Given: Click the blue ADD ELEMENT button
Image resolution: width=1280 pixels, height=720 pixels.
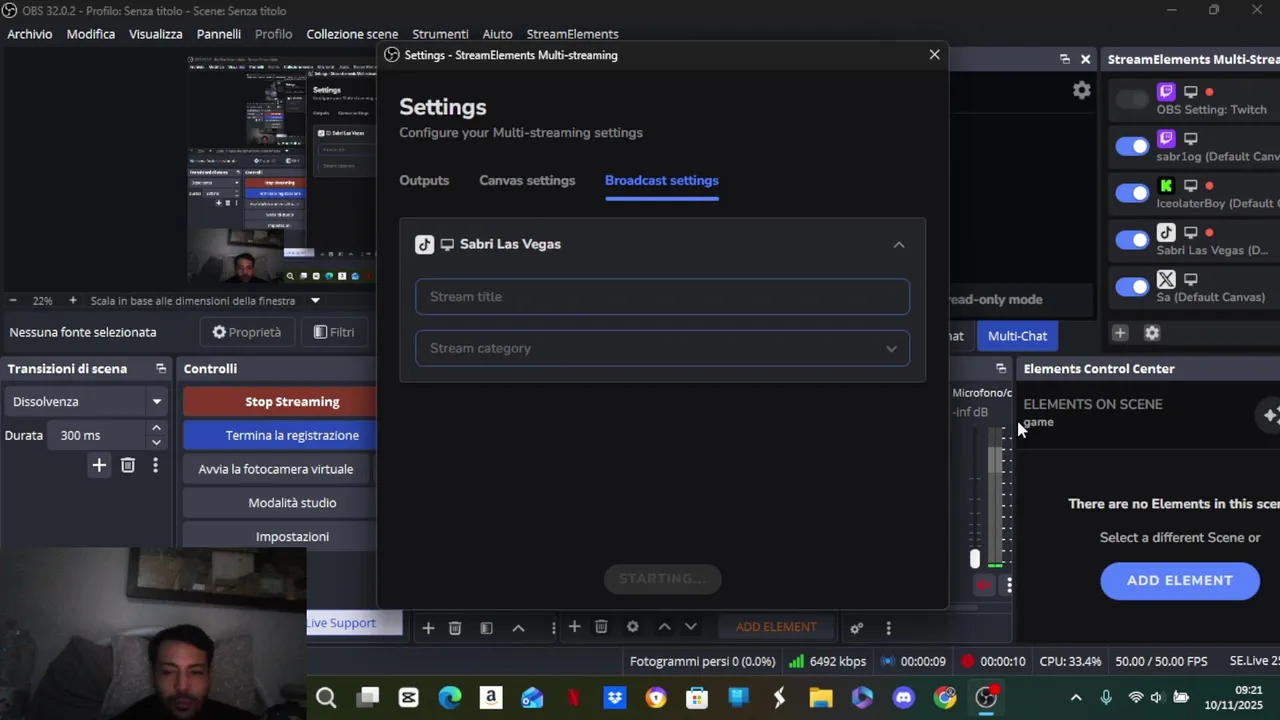Looking at the screenshot, I should (1180, 580).
